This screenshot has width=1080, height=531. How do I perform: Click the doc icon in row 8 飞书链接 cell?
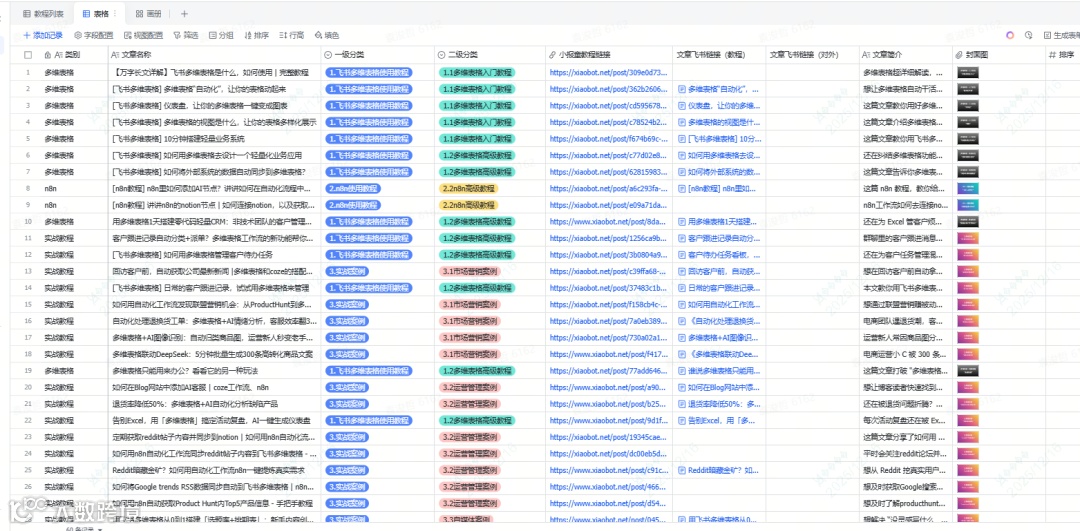[x=682, y=188]
